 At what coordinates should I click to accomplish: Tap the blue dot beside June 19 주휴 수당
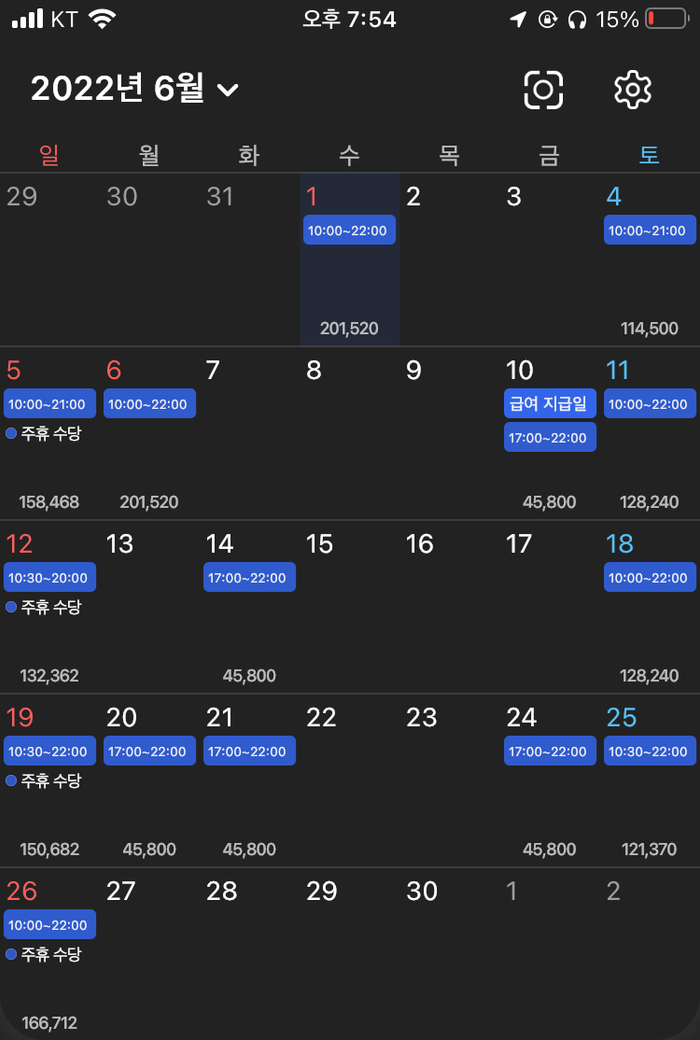[x=11, y=781]
